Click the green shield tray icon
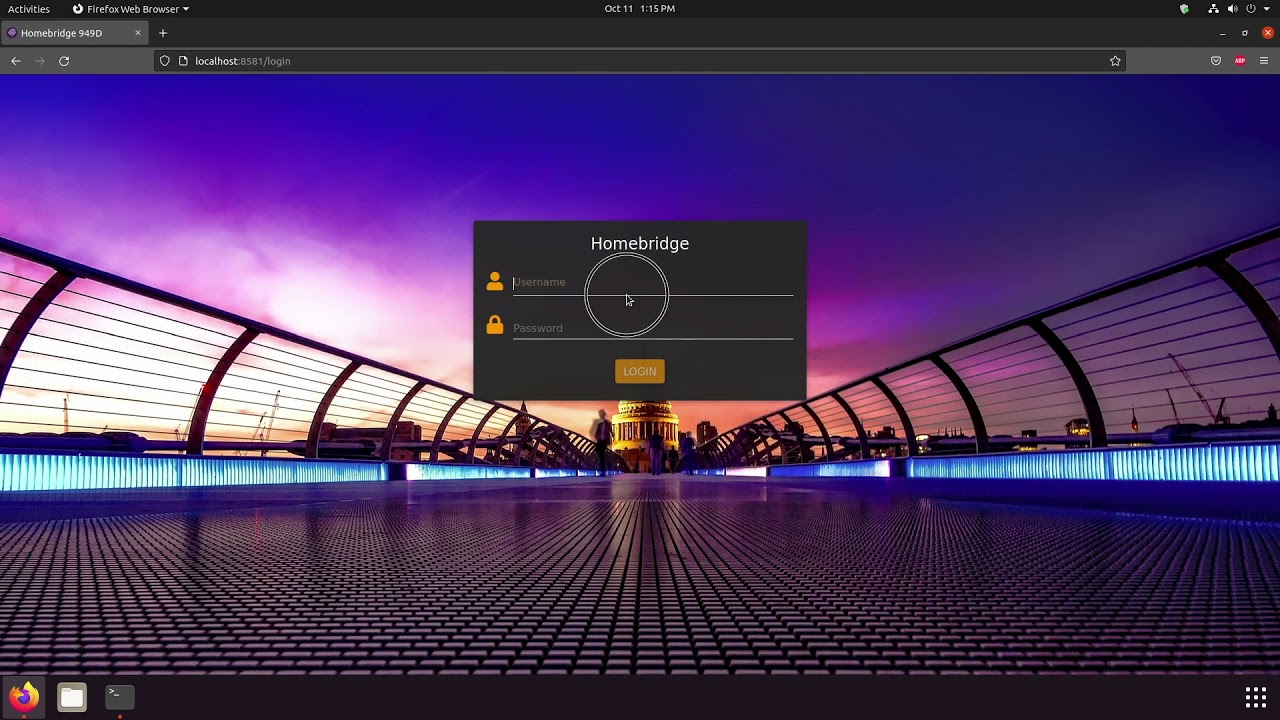The image size is (1280, 720). click(x=1184, y=9)
